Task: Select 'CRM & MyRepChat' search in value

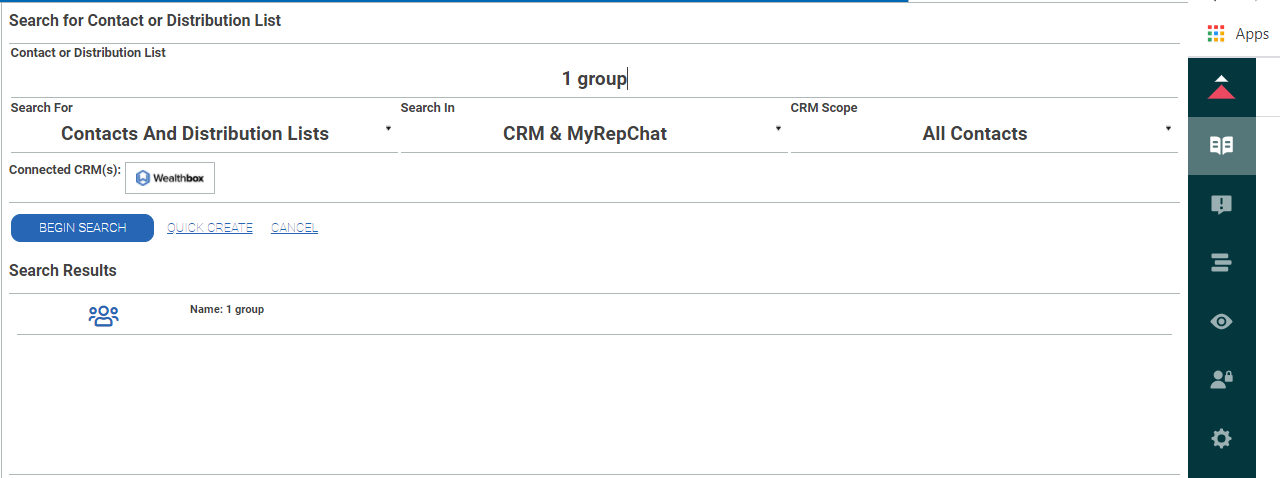Action: (584, 134)
